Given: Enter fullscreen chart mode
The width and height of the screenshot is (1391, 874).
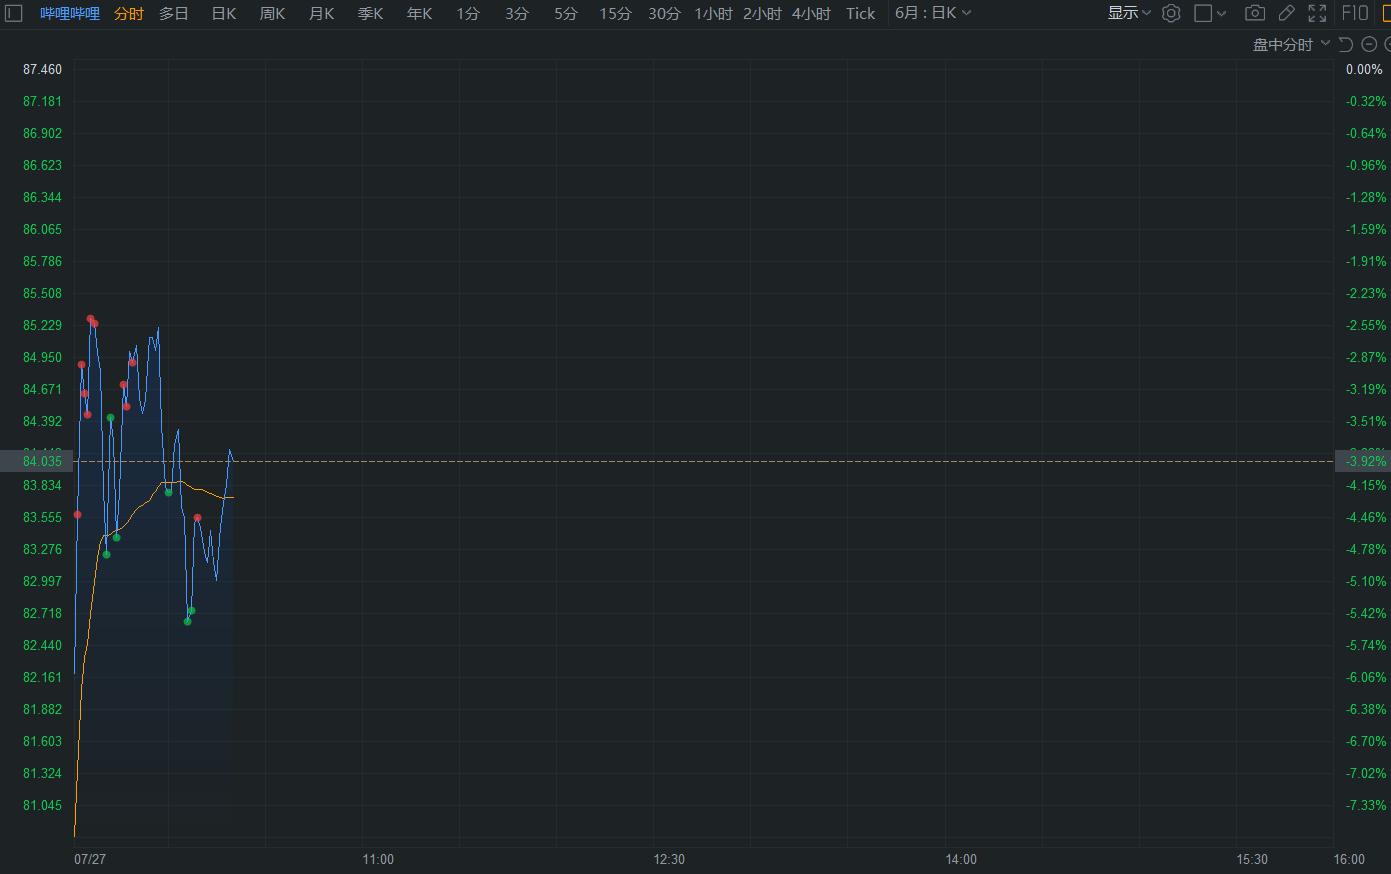Looking at the screenshot, I should point(1318,13).
